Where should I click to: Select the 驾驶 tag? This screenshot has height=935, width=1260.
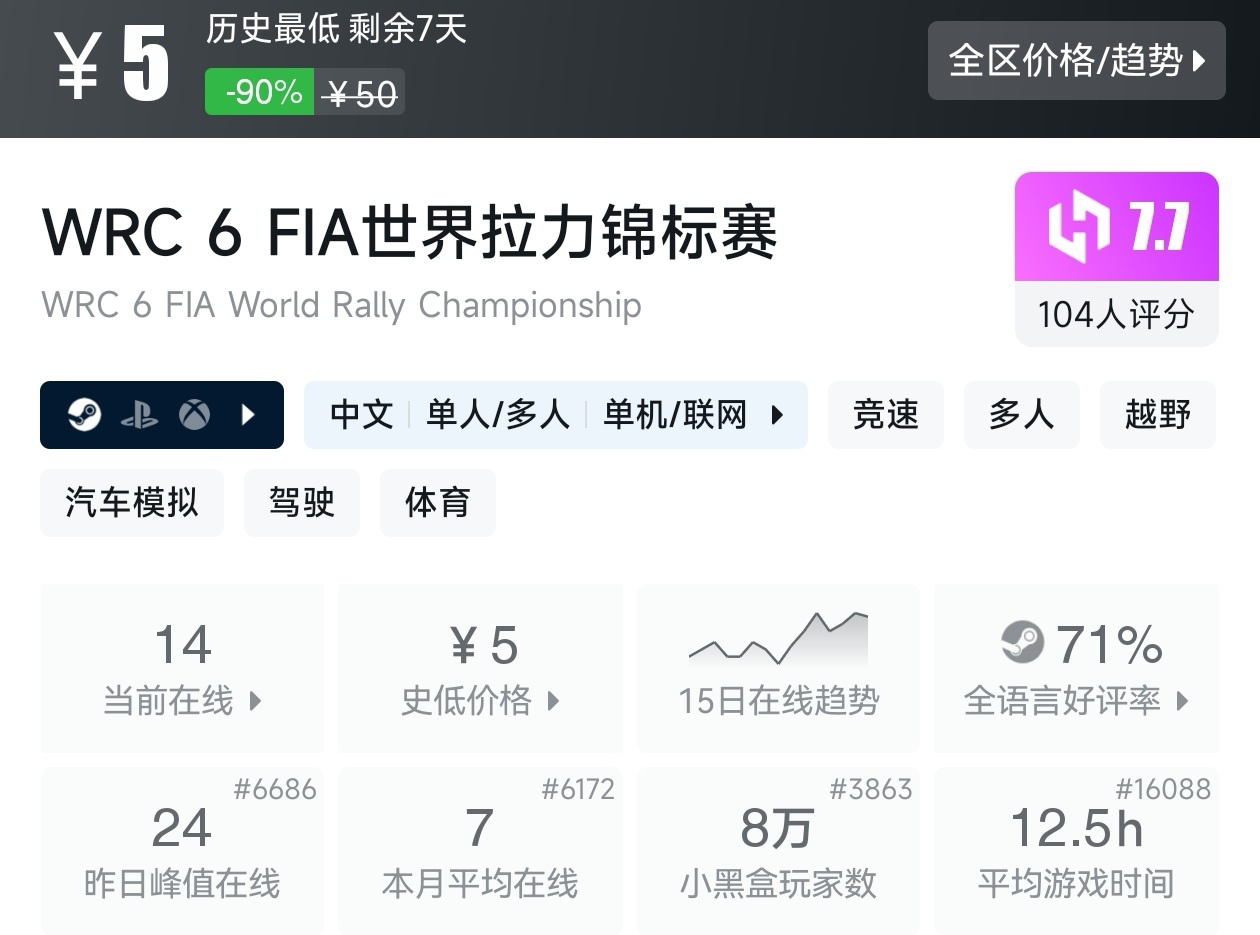302,502
